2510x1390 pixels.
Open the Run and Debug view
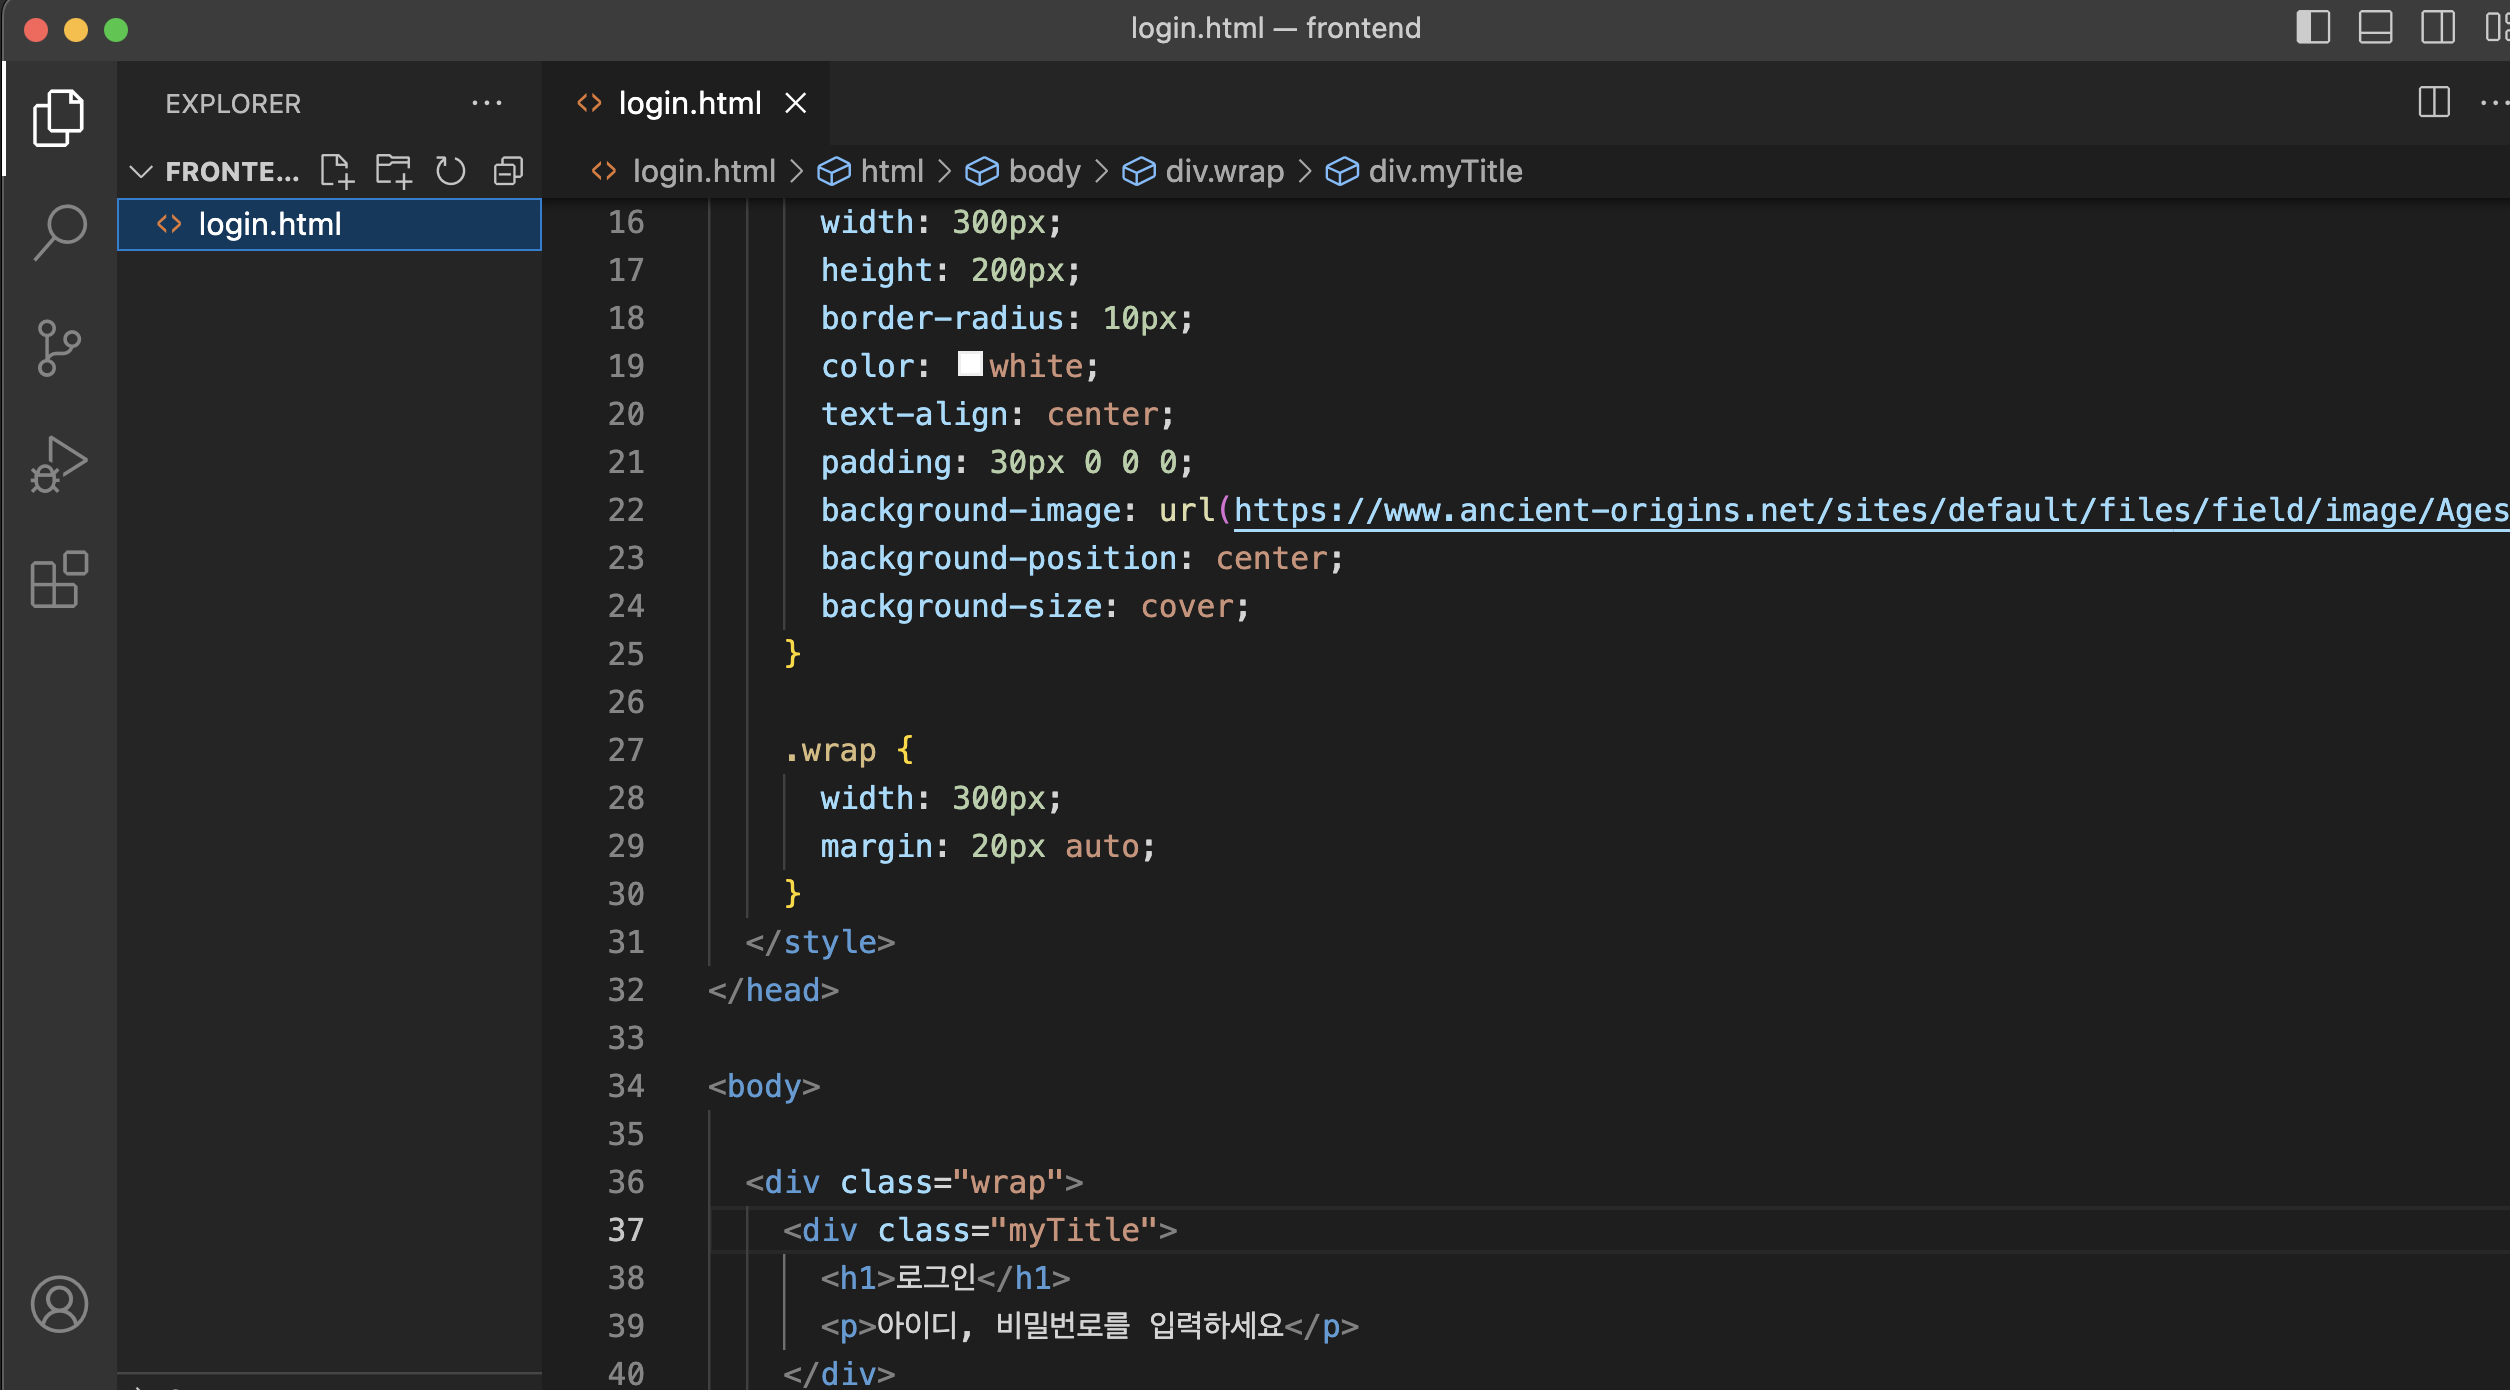click(59, 464)
